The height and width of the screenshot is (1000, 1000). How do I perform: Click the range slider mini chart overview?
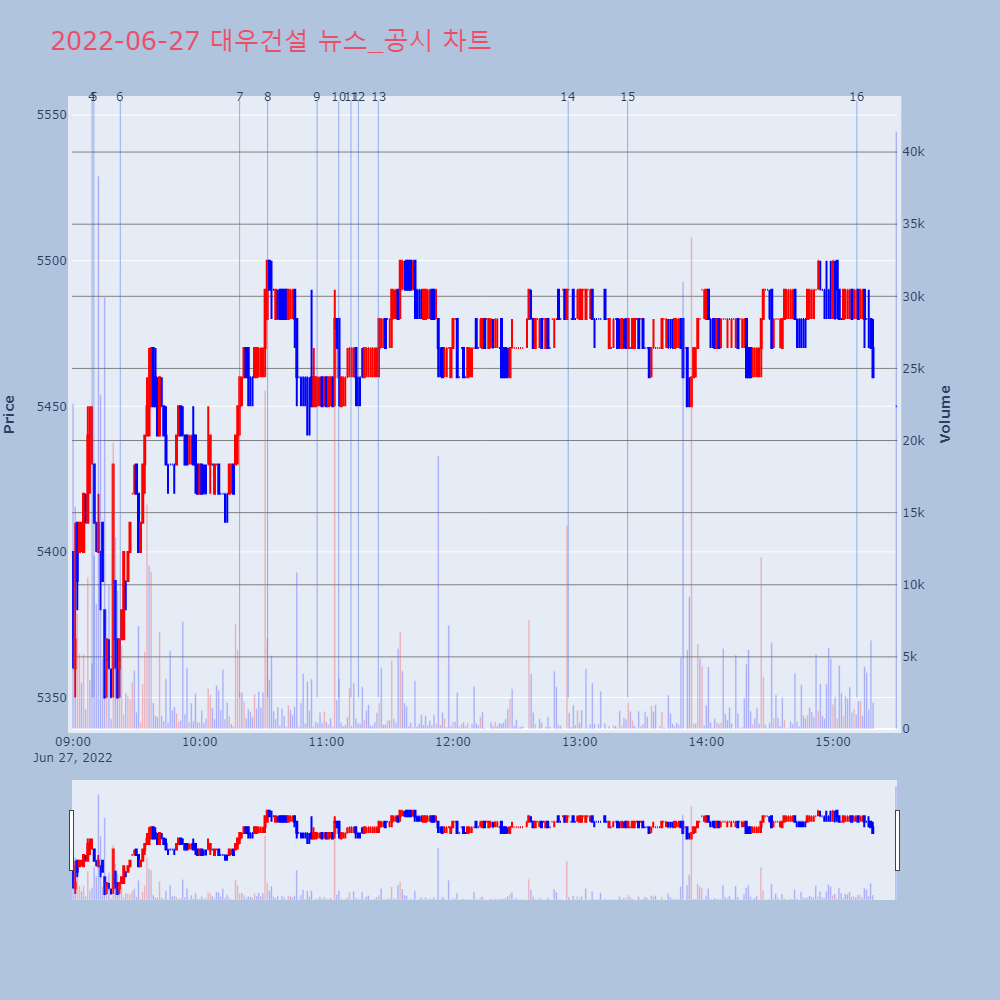point(484,840)
